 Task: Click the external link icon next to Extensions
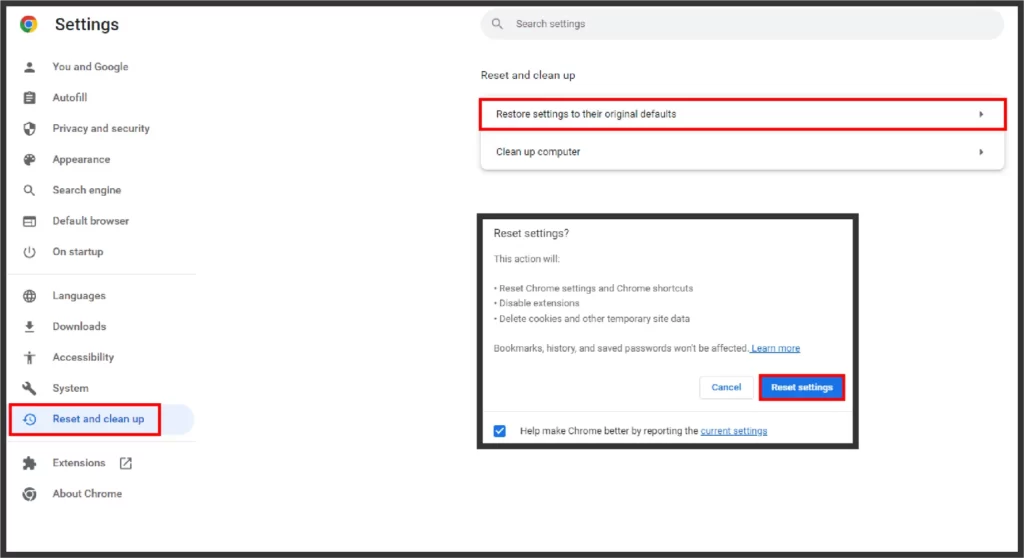[x=125, y=463]
